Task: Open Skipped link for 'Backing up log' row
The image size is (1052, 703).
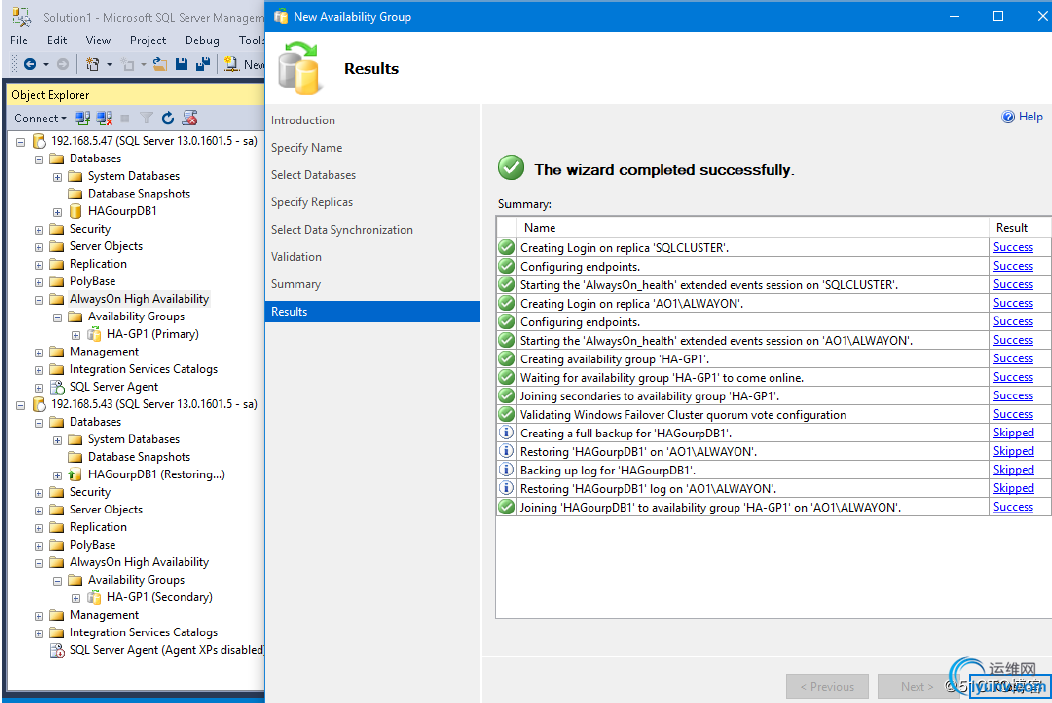Action: click(x=1013, y=470)
